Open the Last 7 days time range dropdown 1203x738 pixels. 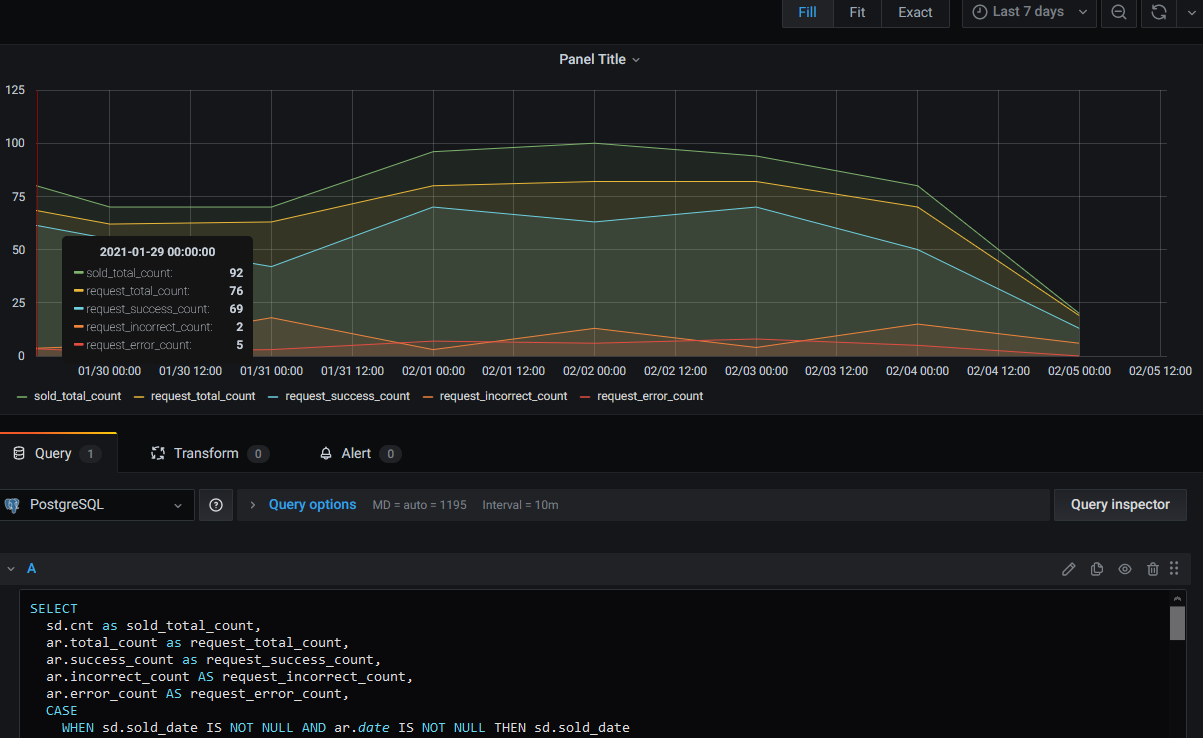(x=1028, y=13)
